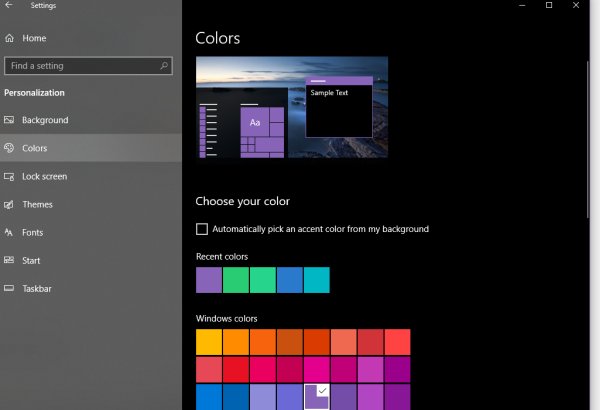
Task: Click the Themes brush icon
Action: pyautogui.click(x=9, y=204)
